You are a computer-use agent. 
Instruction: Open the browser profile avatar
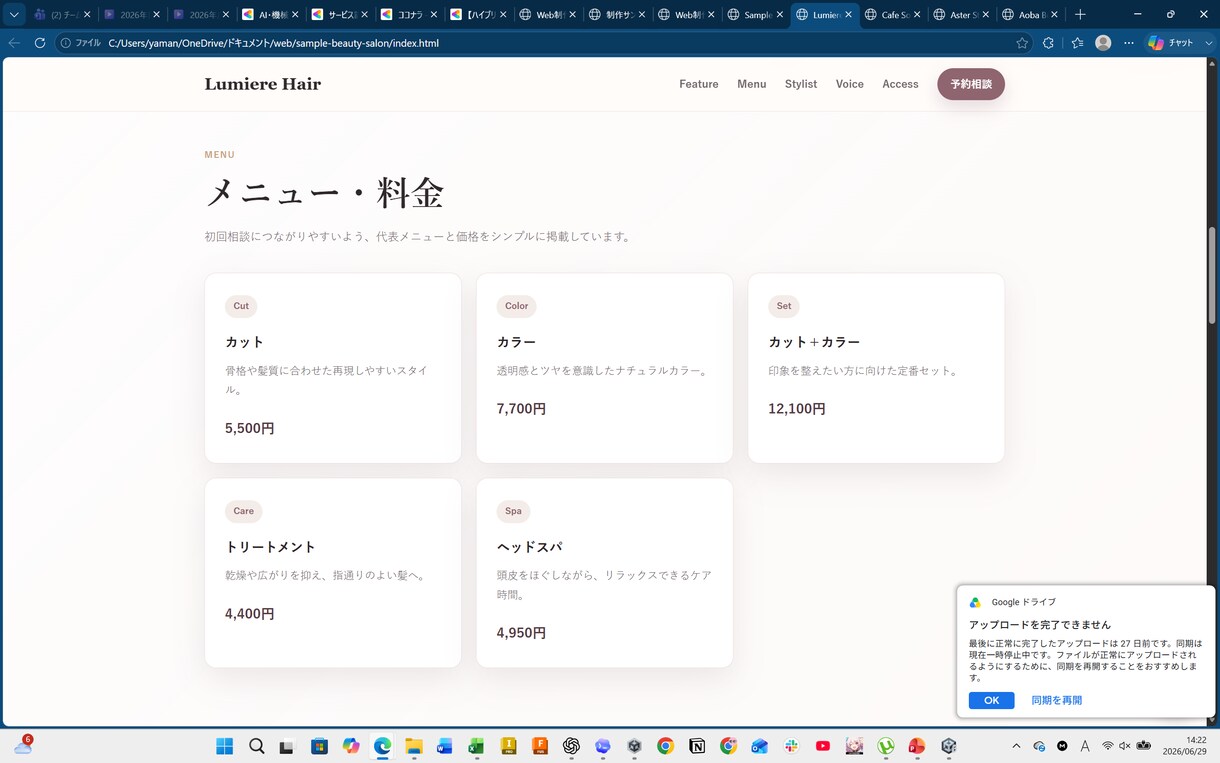1103,43
